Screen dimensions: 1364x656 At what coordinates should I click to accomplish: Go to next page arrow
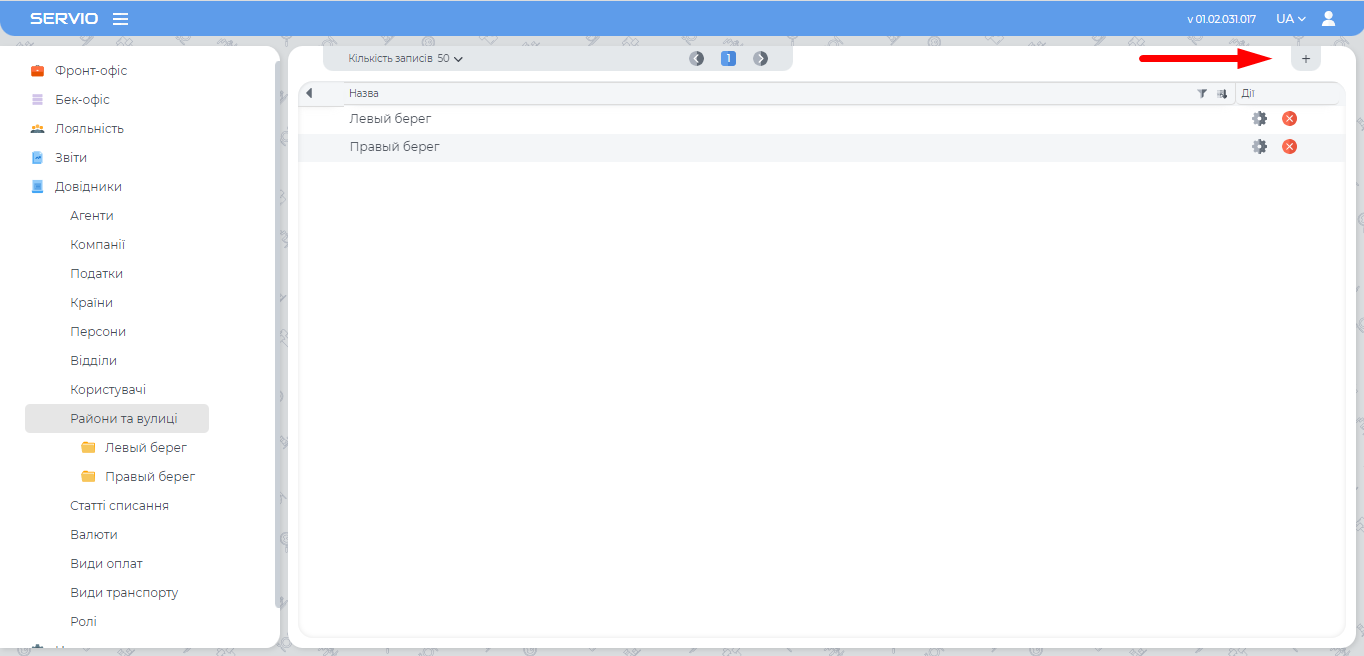click(761, 59)
